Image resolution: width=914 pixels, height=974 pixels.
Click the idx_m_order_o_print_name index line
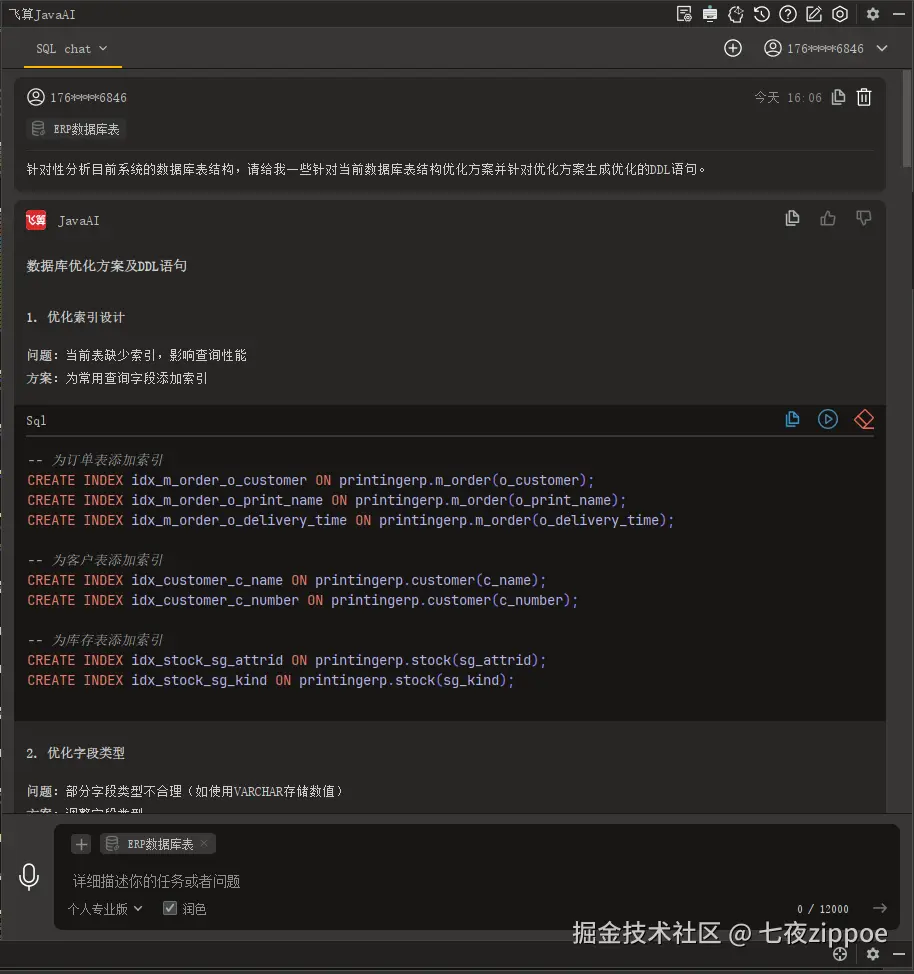click(327, 500)
